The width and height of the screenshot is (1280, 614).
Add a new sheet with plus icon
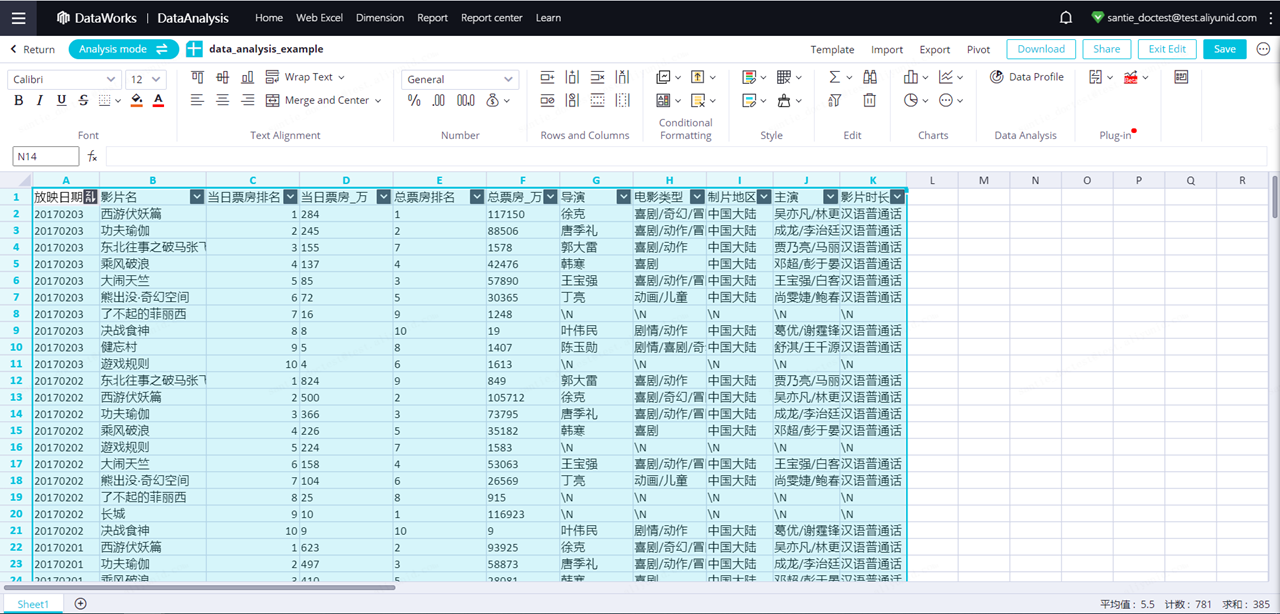pos(81,603)
